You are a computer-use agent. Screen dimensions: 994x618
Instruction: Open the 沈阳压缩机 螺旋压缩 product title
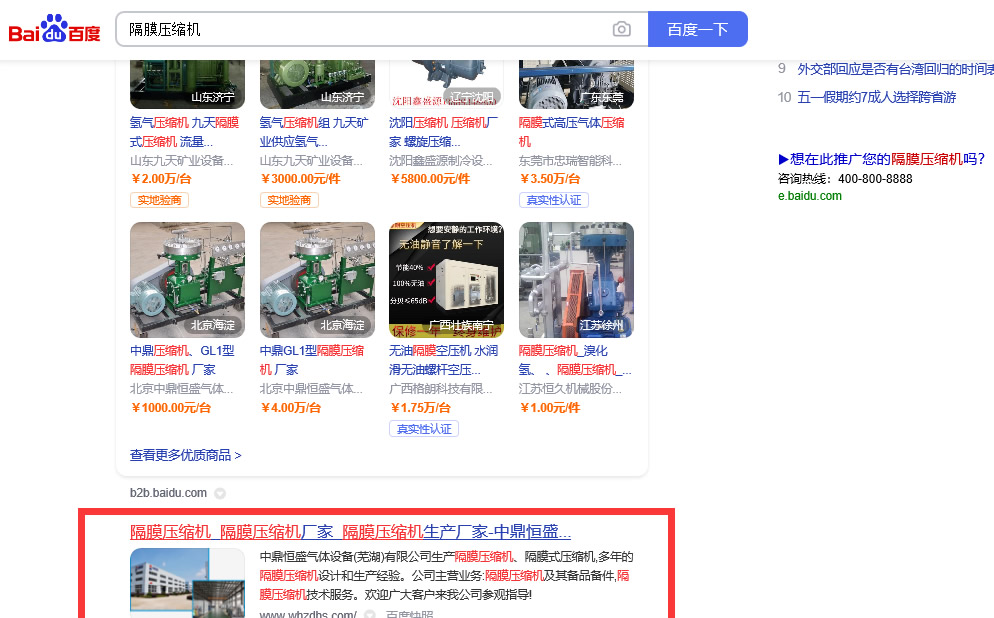[444, 132]
